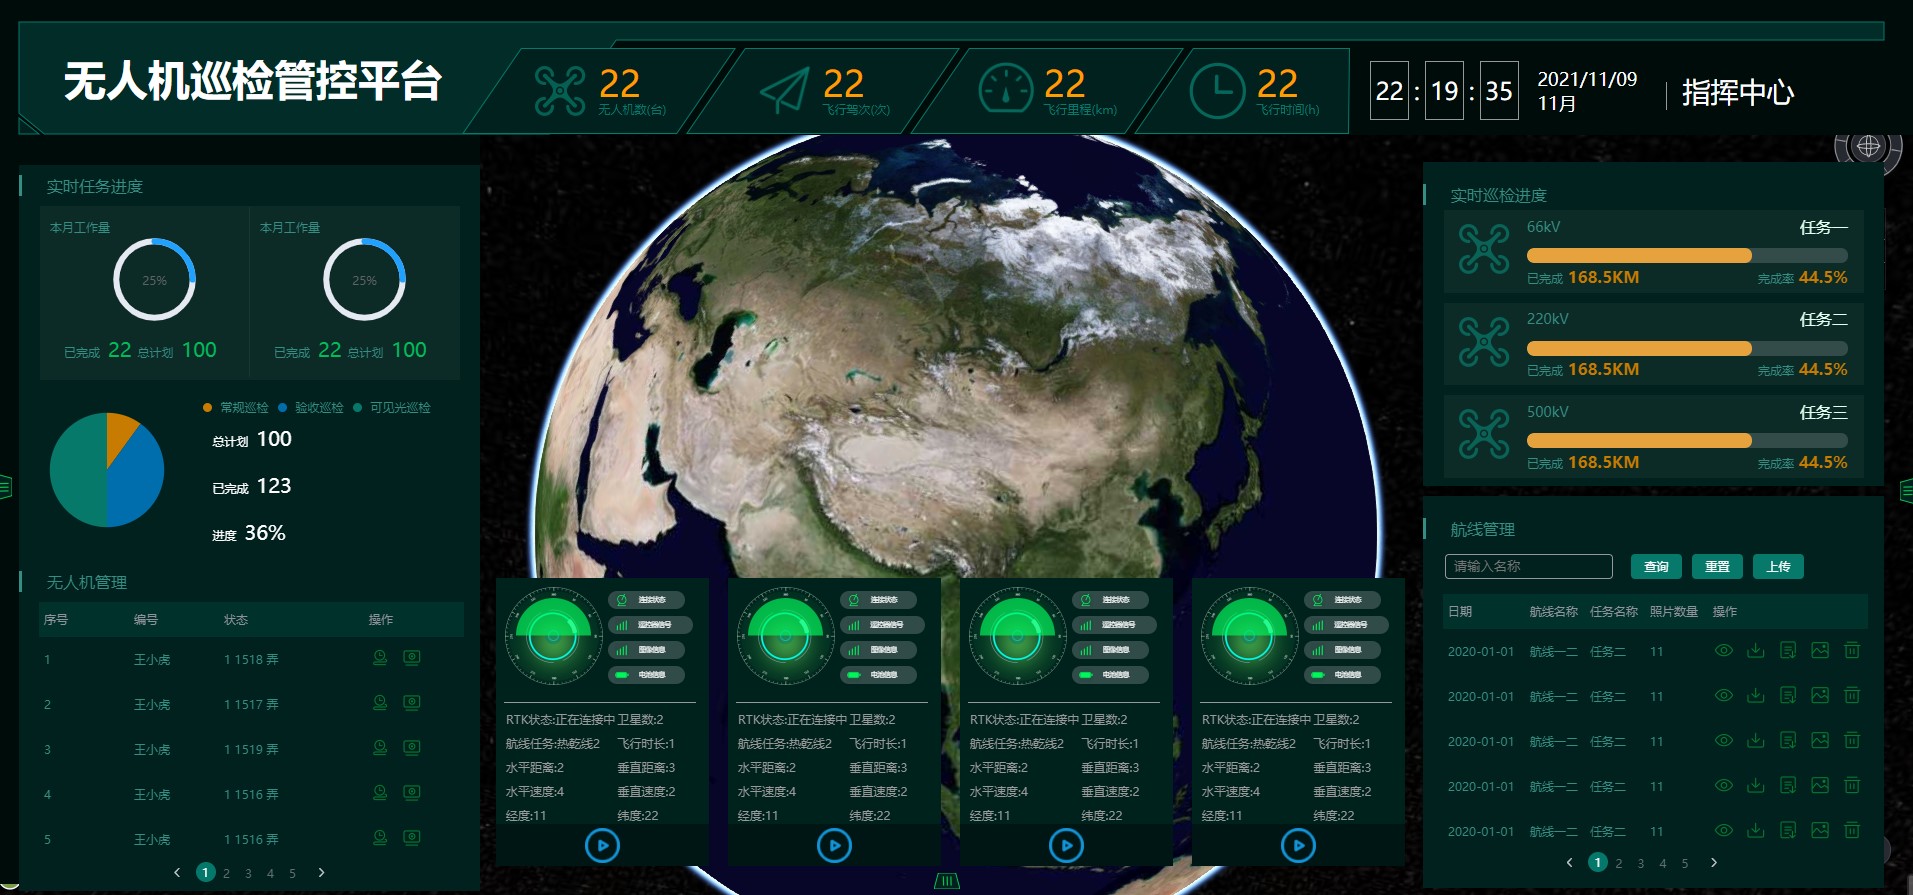Screen dimensions: 1913x895
Task: Go to previous page in 航线管理 pagination
Action: tap(1569, 862)
